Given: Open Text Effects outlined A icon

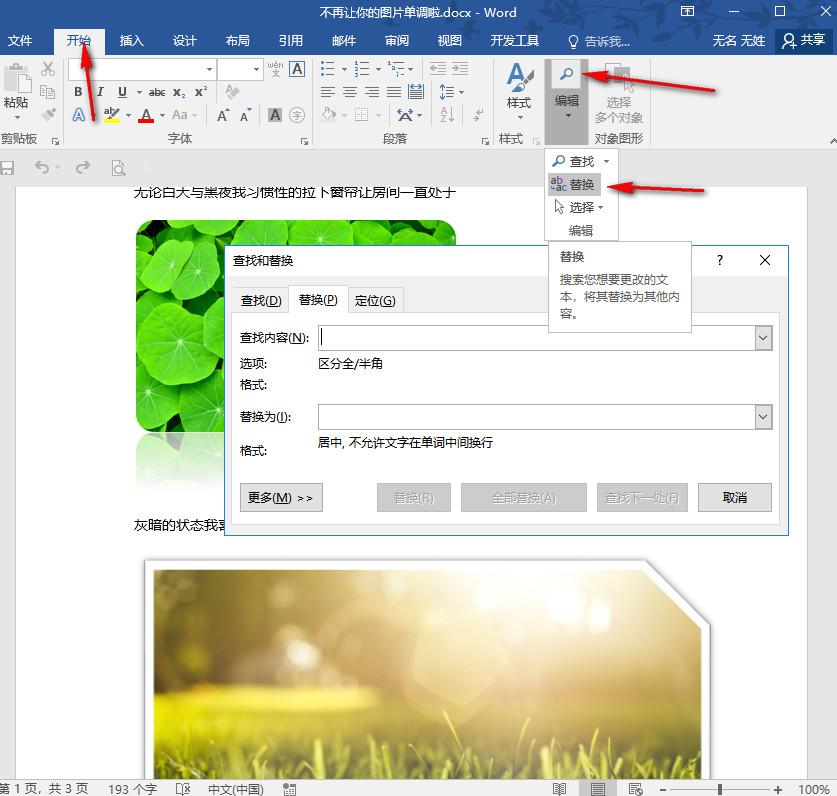Looking at the screenshot, I should (x=78, y=115).
